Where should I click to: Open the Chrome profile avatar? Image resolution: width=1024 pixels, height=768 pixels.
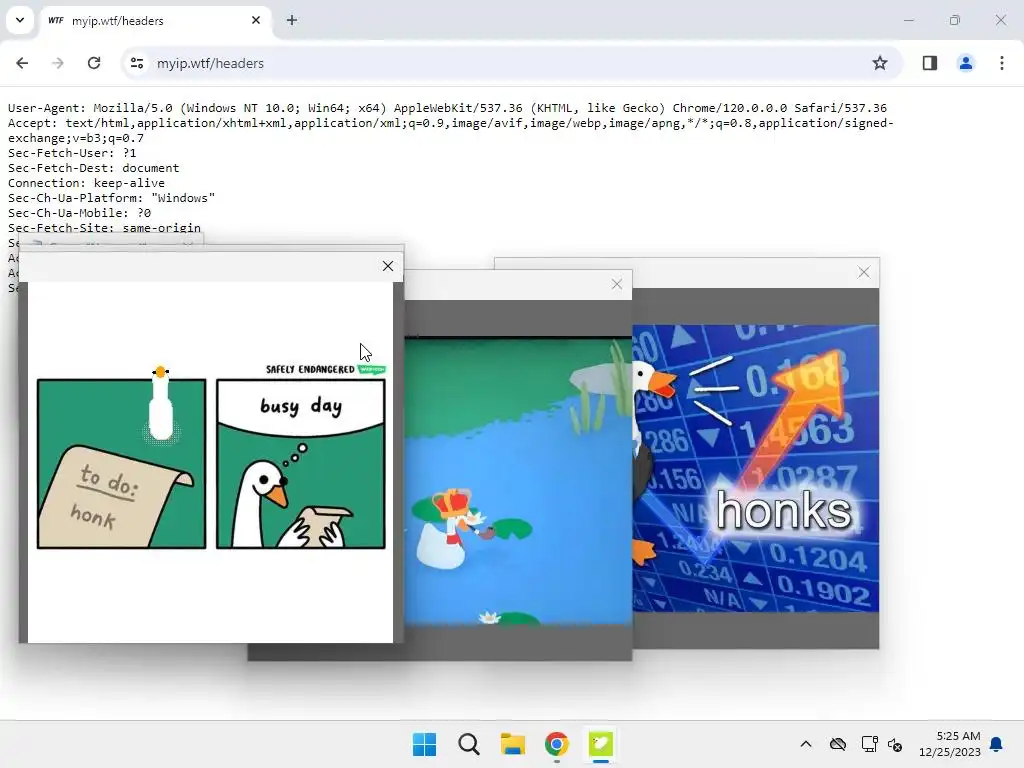[966, 63]
